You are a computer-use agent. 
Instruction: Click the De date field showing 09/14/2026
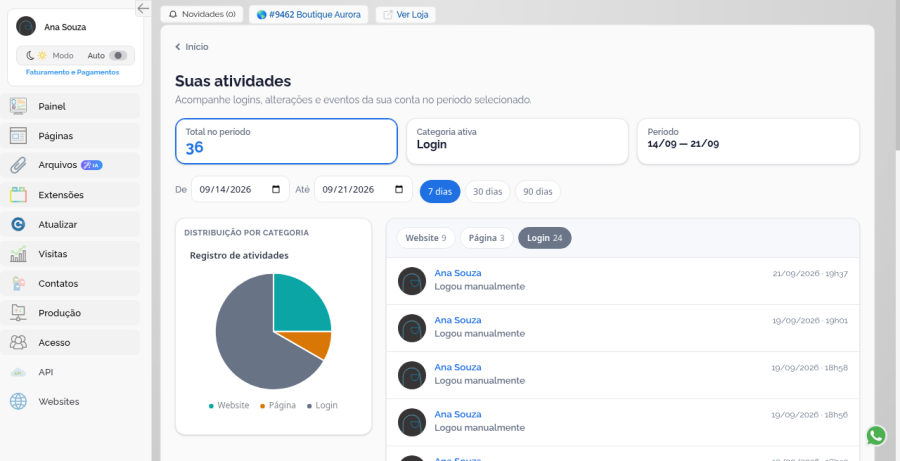click(x=240, y=189)
